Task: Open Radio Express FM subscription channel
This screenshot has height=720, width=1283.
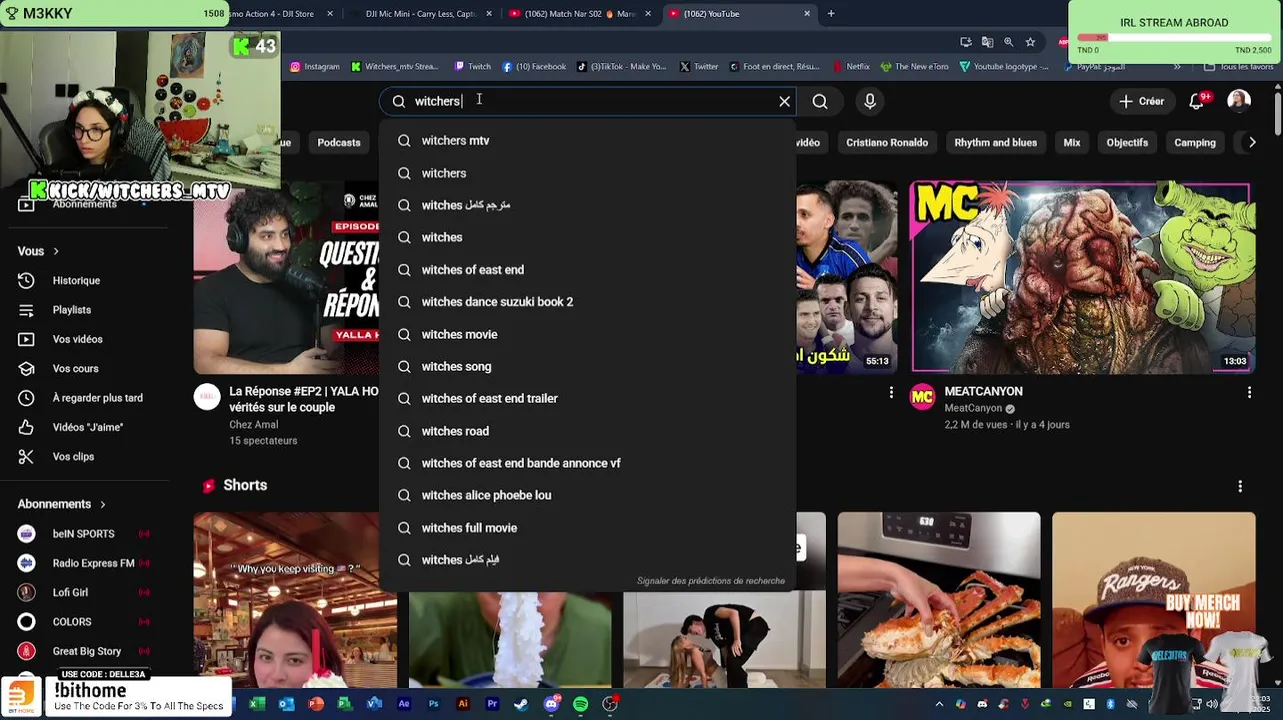Action: (93, 563)
